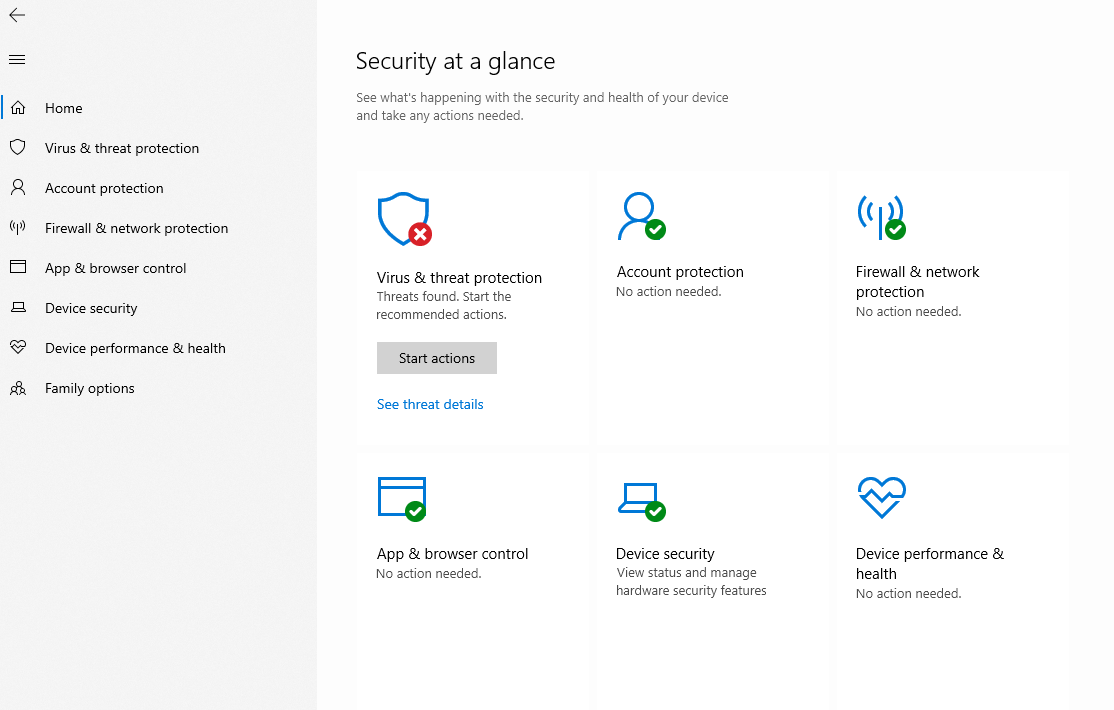
Task: Open Virus & threat protection card title
Action: pyautogui.click(x=459, y=278)
